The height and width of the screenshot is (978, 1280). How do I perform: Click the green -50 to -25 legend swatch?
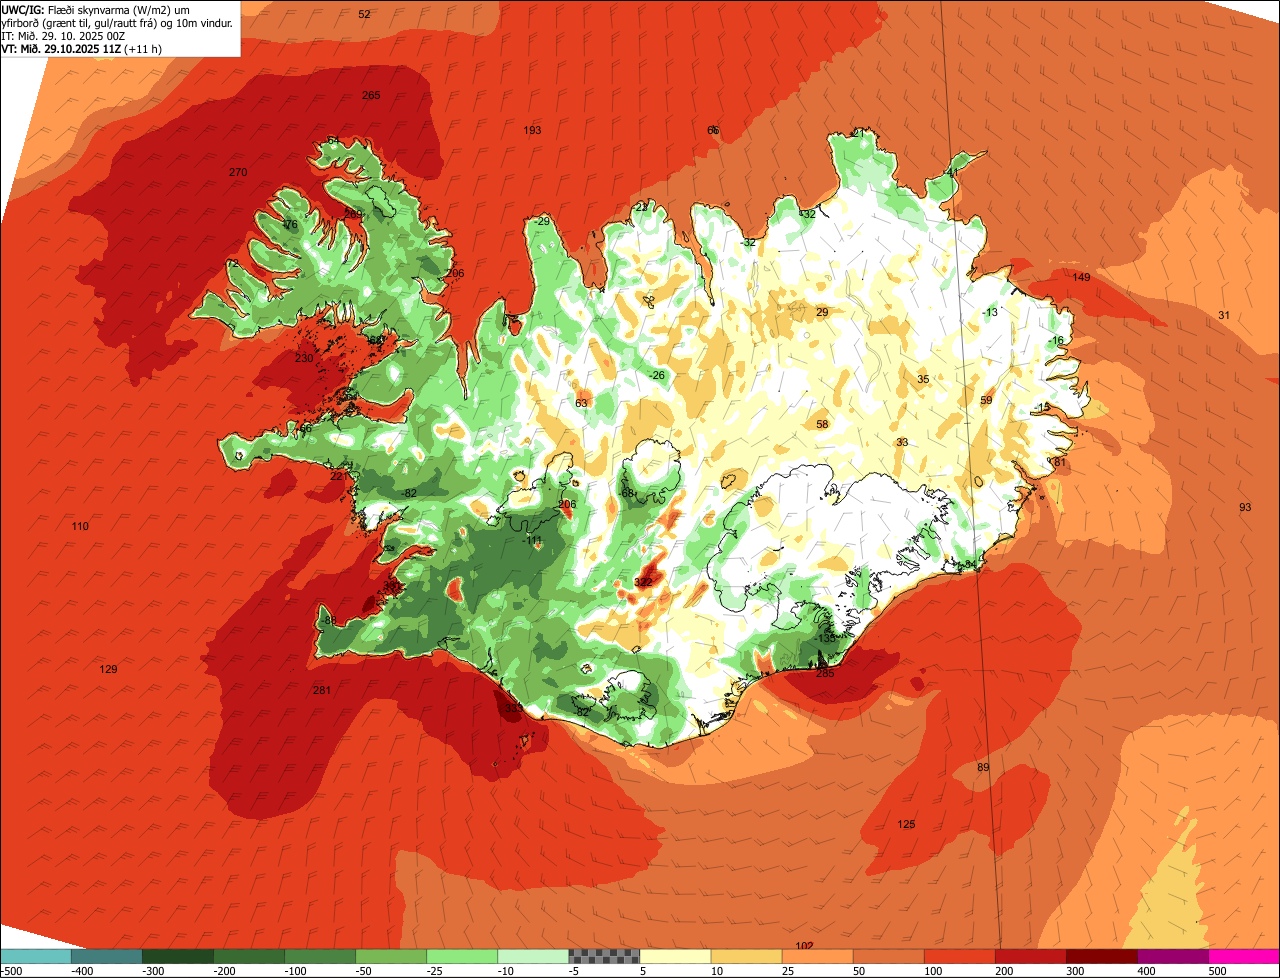point(391,956)
